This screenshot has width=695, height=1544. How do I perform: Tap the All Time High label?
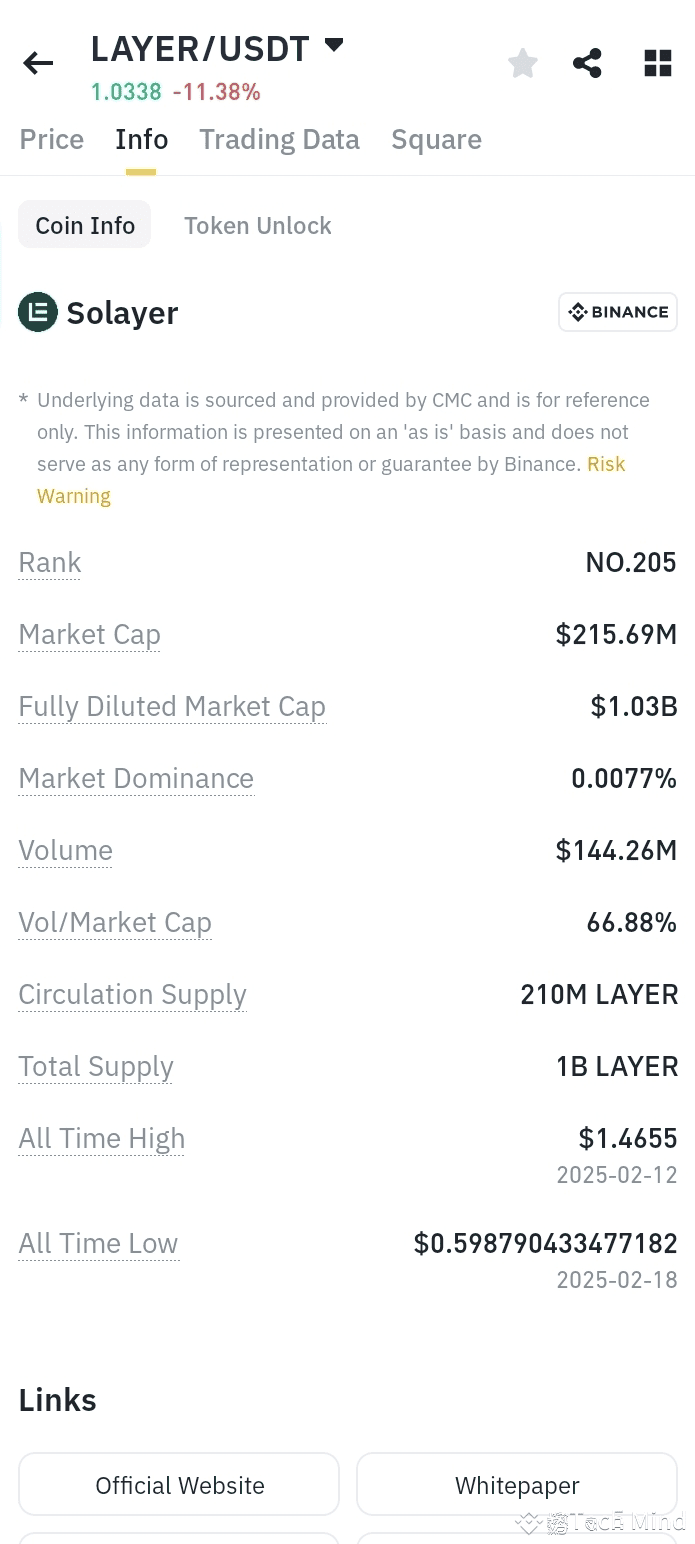[101, 1138]
